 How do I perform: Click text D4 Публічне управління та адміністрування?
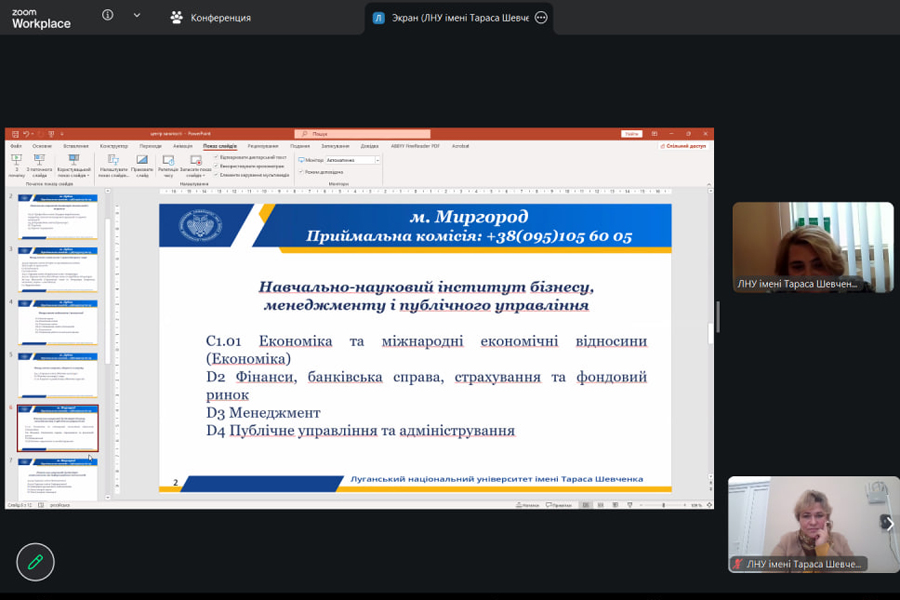click(x=360, y=431)
